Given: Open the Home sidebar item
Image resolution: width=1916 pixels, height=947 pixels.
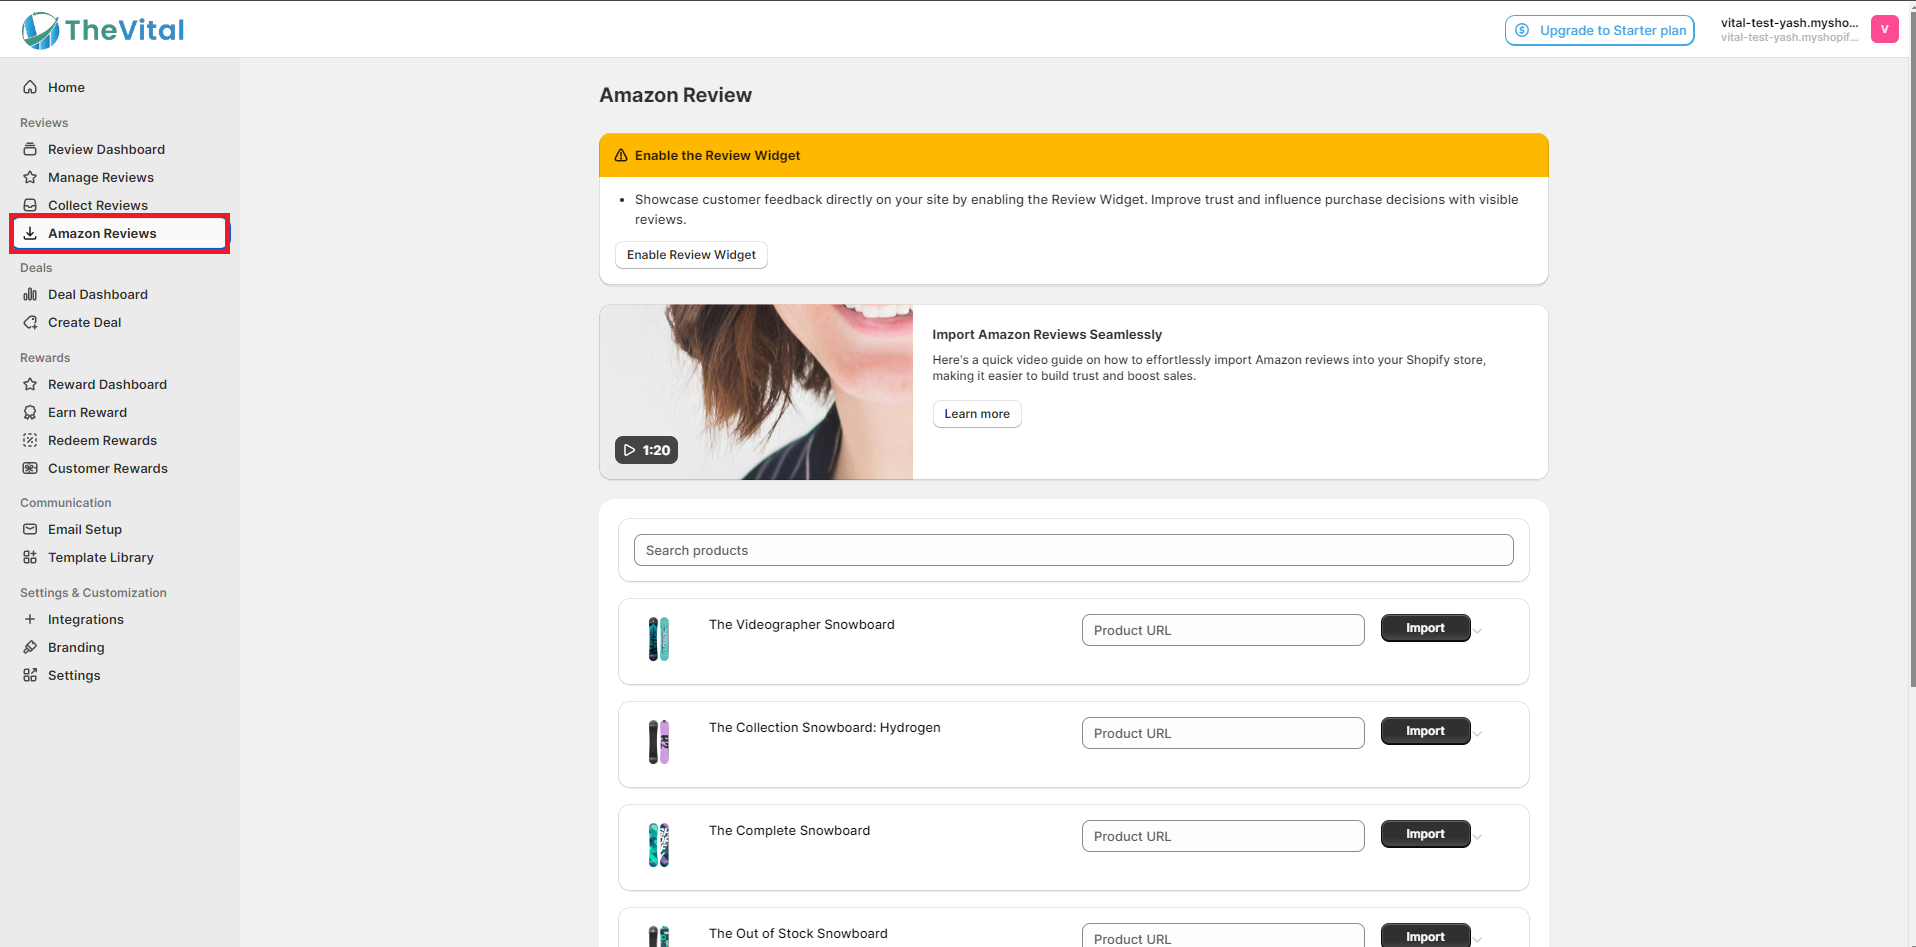Looking at the screenshot, I should pyautogui.click(x=66, y=88).
